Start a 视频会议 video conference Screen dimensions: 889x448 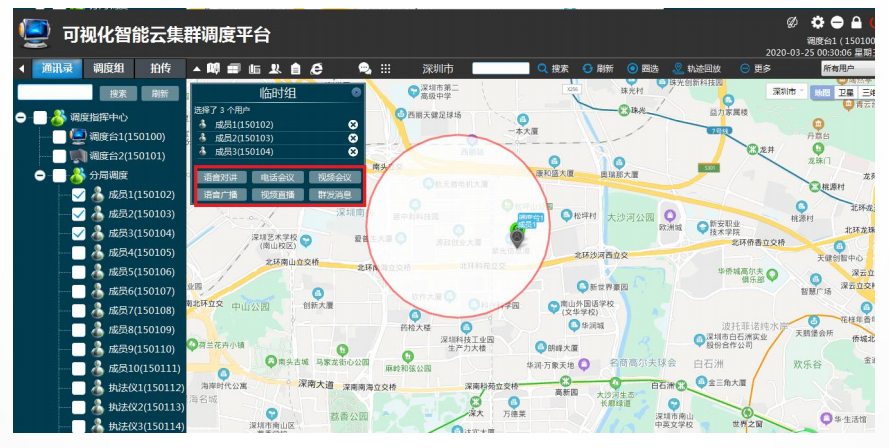335,177
